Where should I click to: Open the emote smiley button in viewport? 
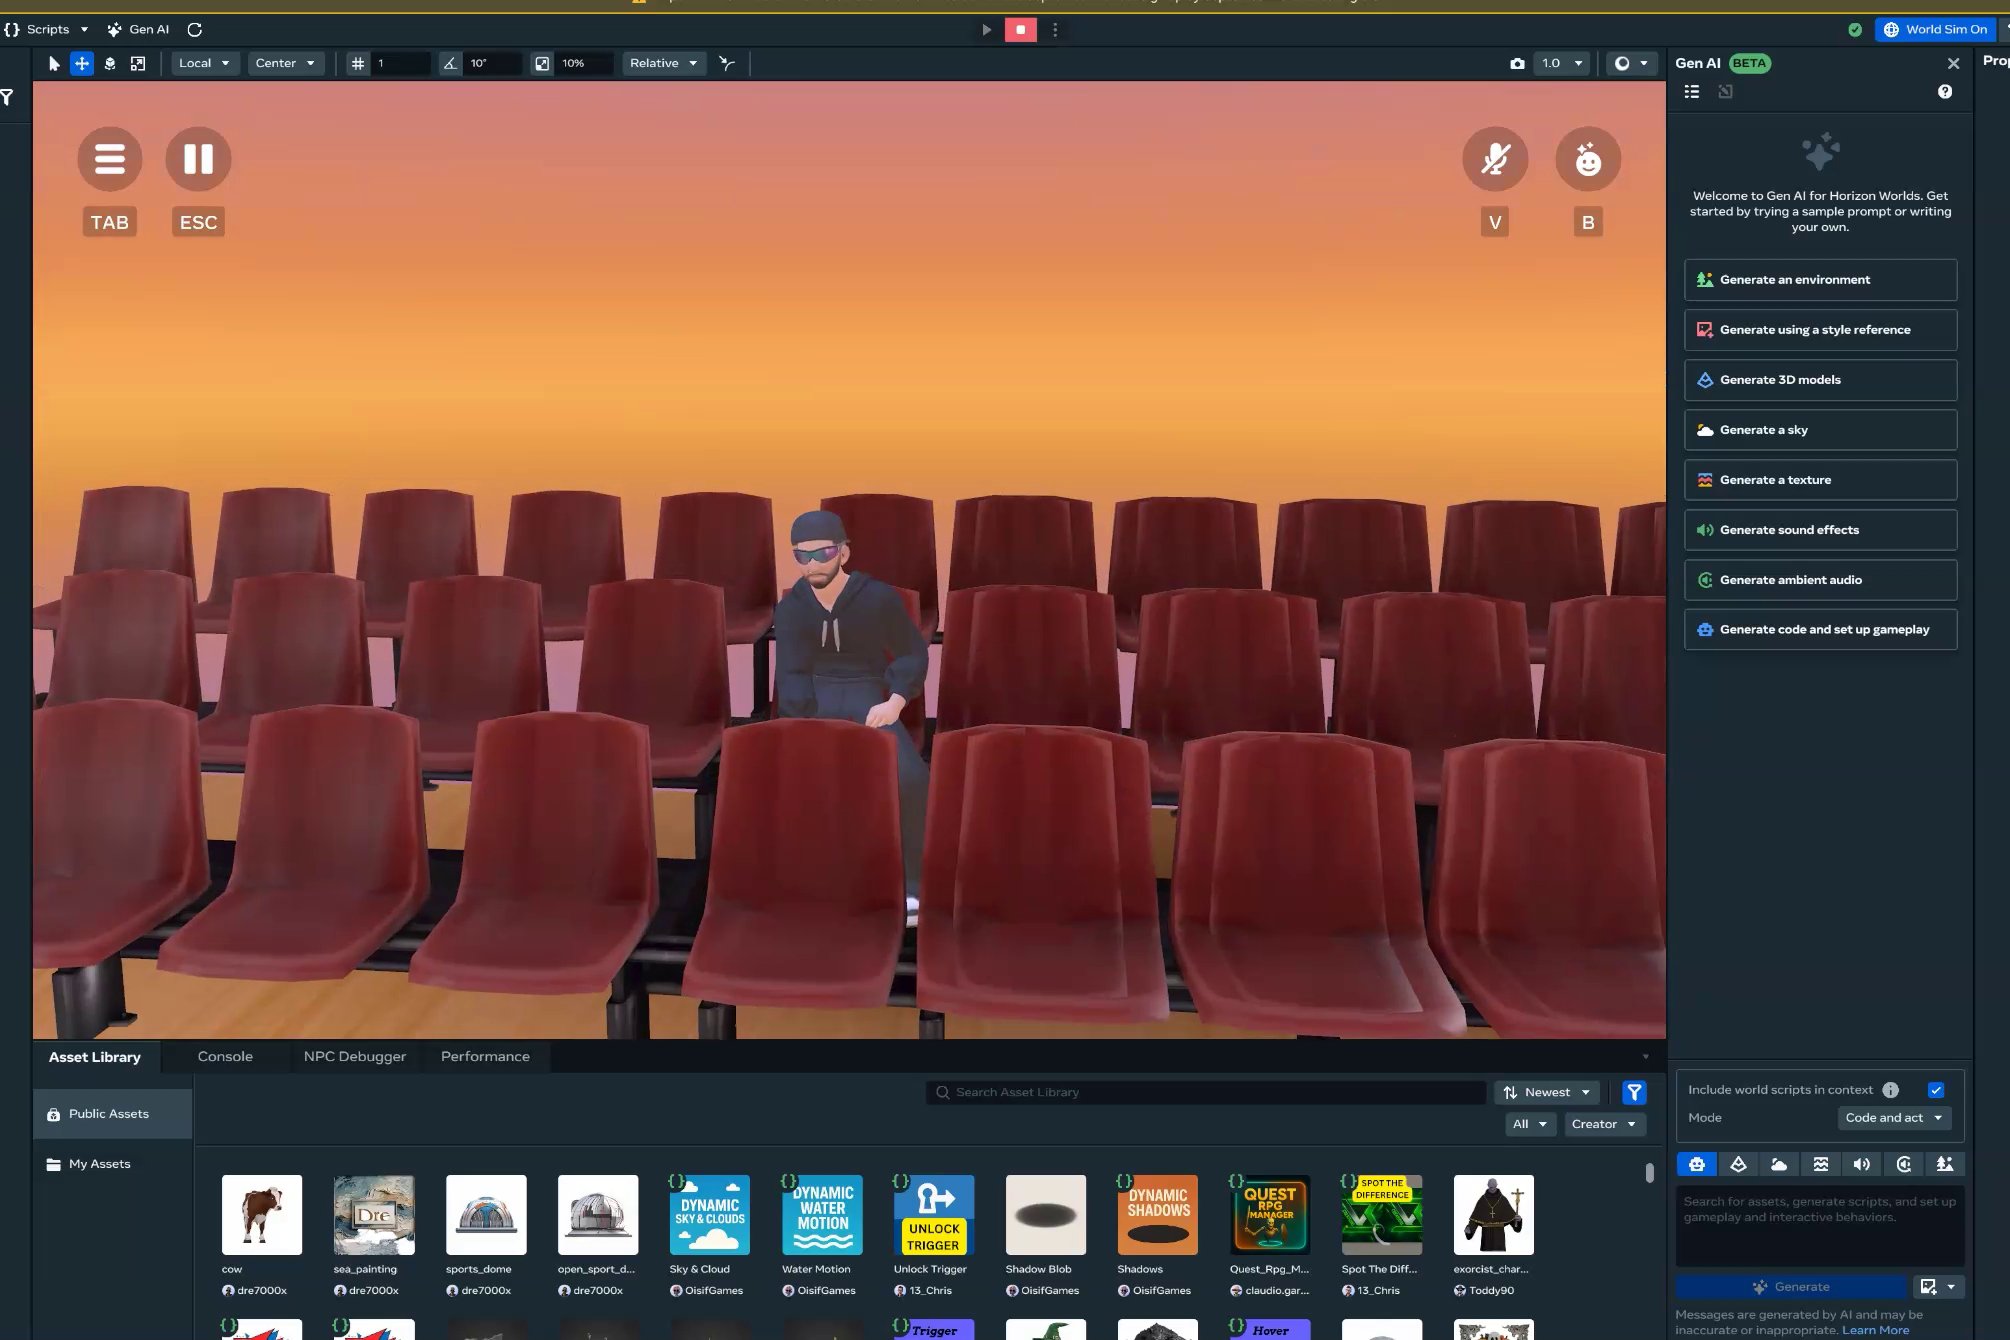pyautogui.click(x=1587, y=159)
